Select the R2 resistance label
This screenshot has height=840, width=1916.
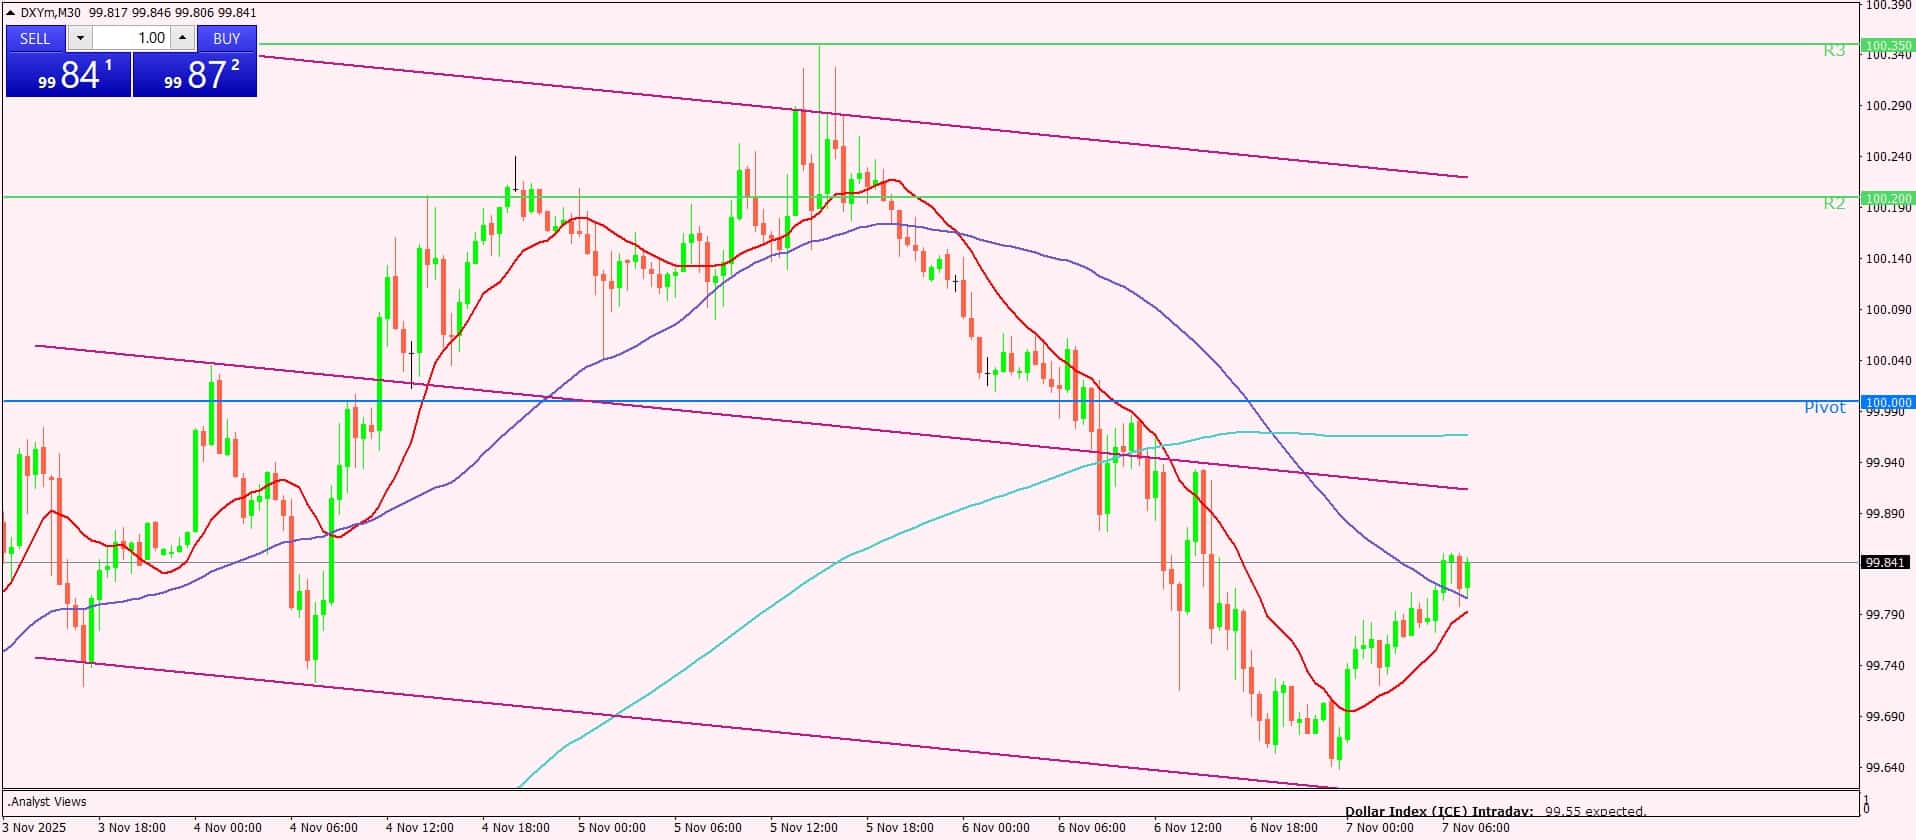click(x=1833, y=203)
